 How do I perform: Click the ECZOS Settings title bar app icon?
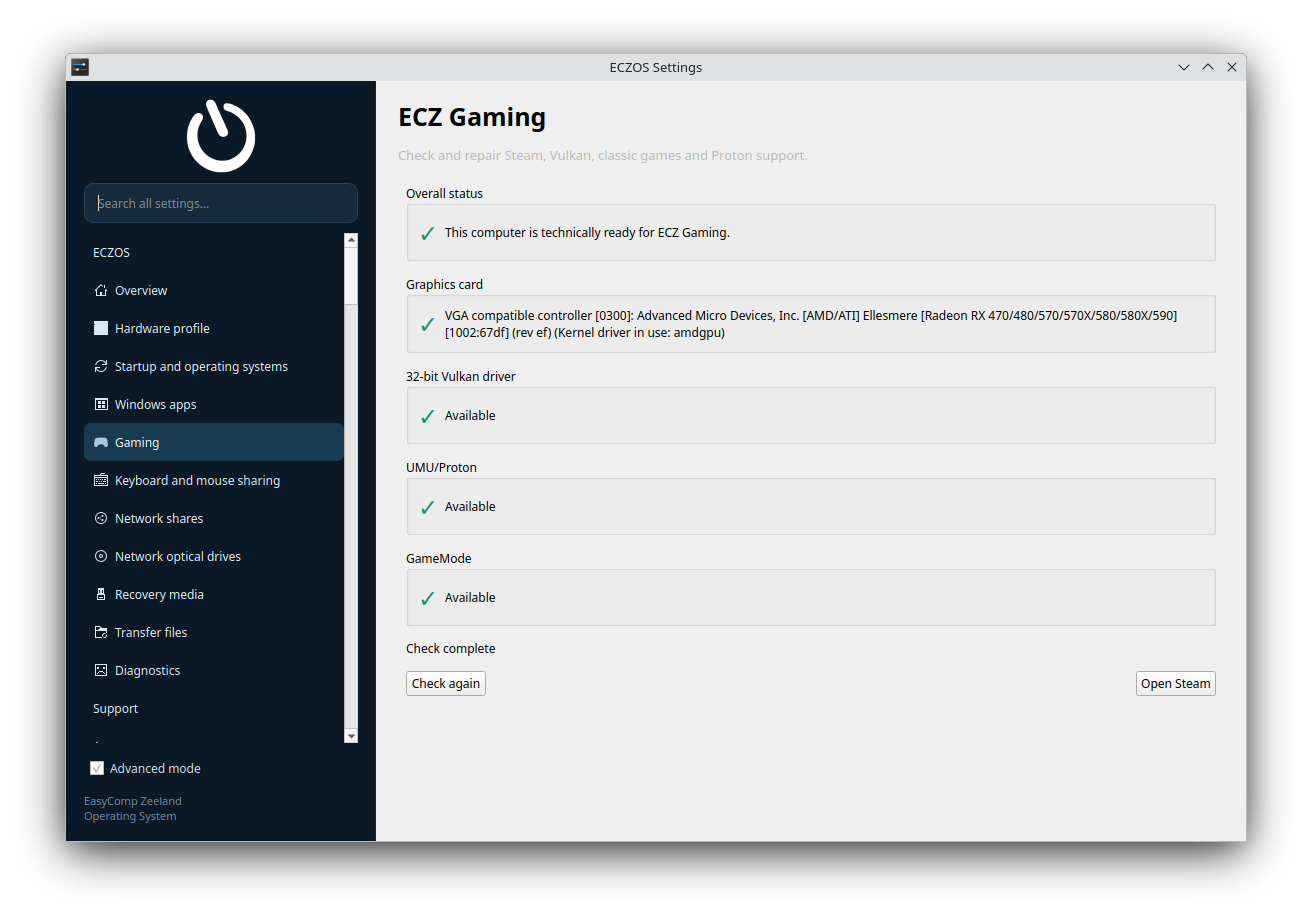[80, 67]
